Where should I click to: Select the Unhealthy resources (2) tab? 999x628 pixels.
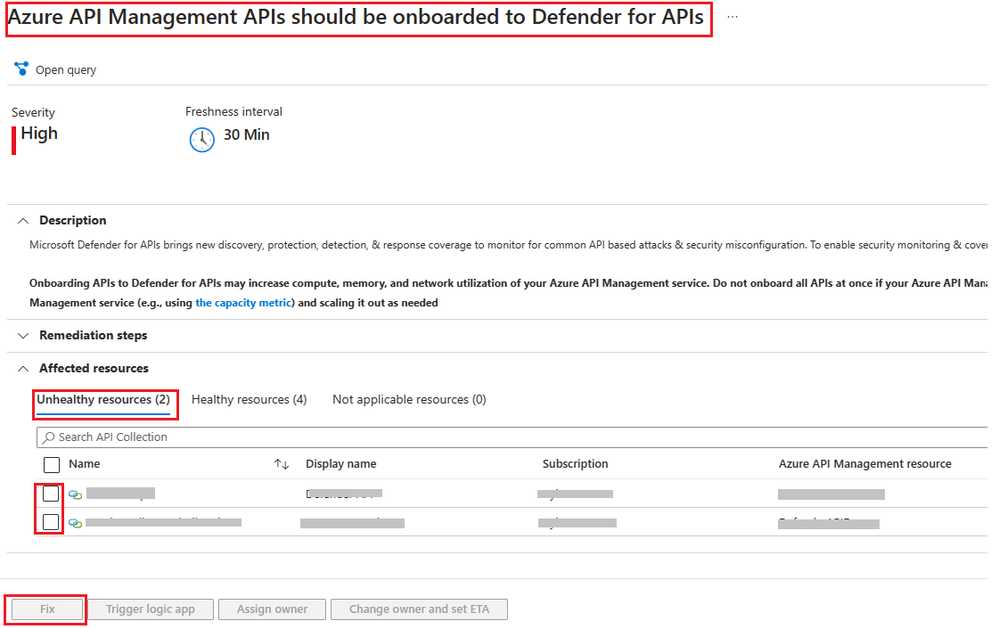click(x=103, y=399)
